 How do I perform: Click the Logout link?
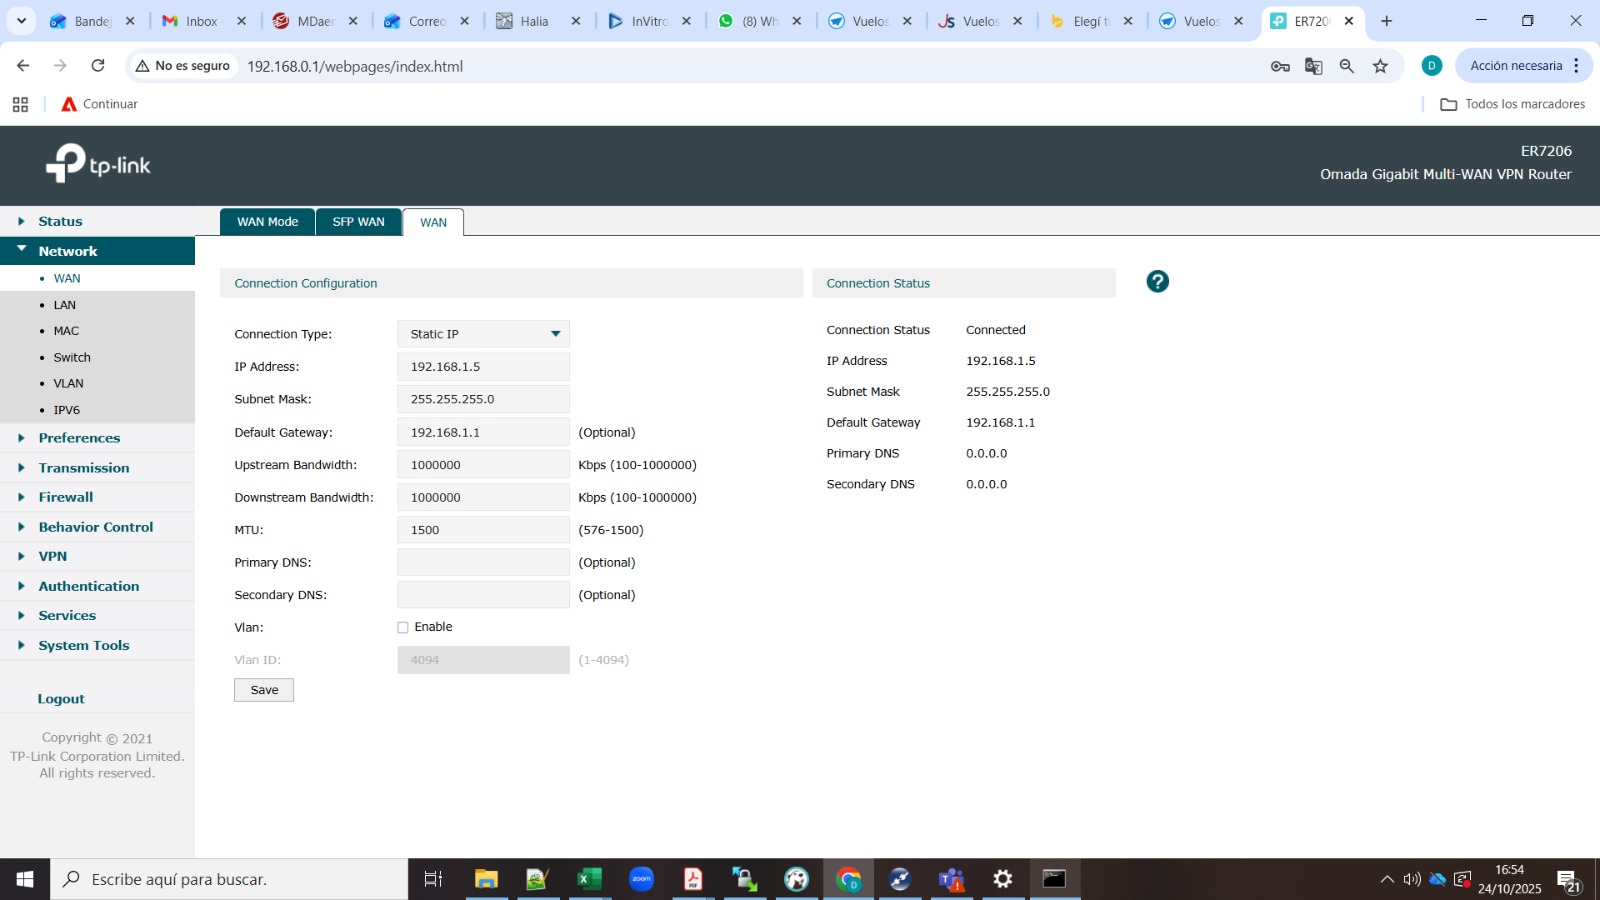coord(61,699)
